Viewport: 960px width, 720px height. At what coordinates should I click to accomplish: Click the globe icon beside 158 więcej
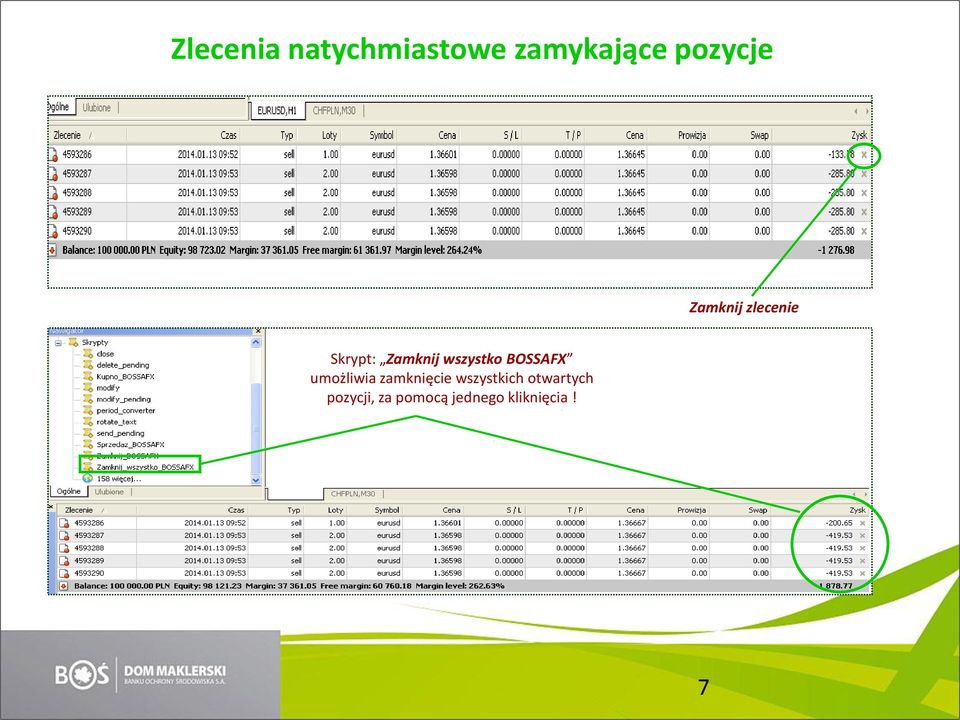point(88,478)
